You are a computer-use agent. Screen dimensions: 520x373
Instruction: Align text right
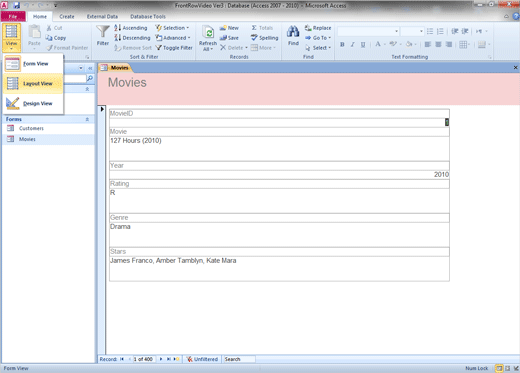pos(449,44)
